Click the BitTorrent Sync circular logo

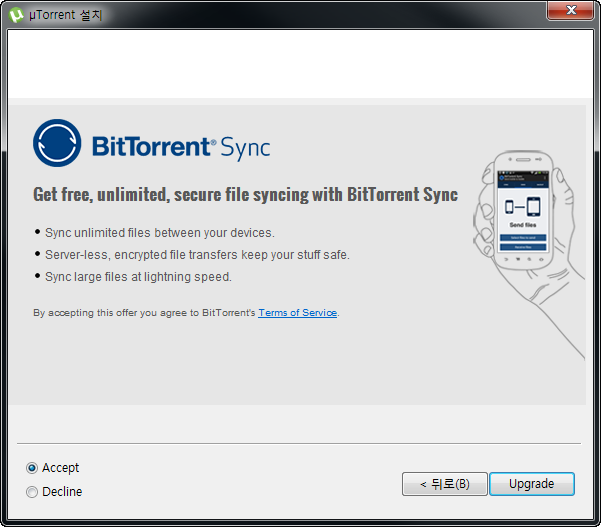point(57,143)
